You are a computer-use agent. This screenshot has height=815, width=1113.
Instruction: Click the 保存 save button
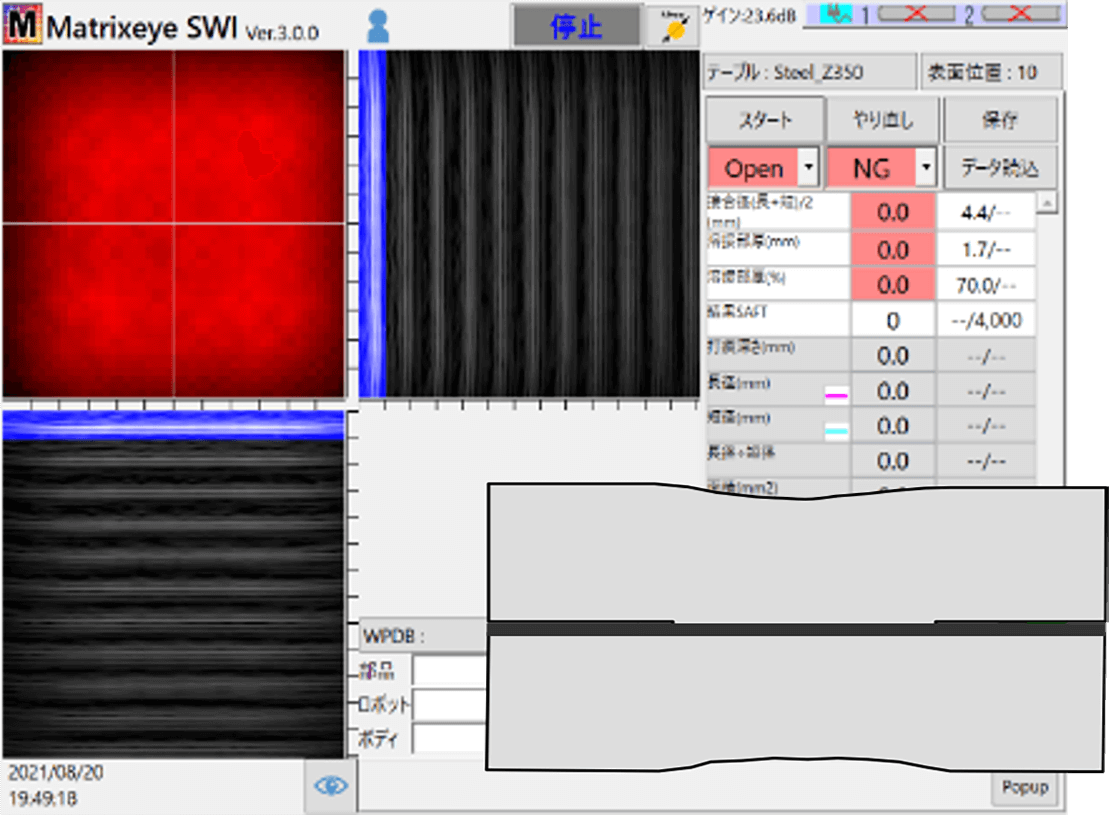point(1000,121)
